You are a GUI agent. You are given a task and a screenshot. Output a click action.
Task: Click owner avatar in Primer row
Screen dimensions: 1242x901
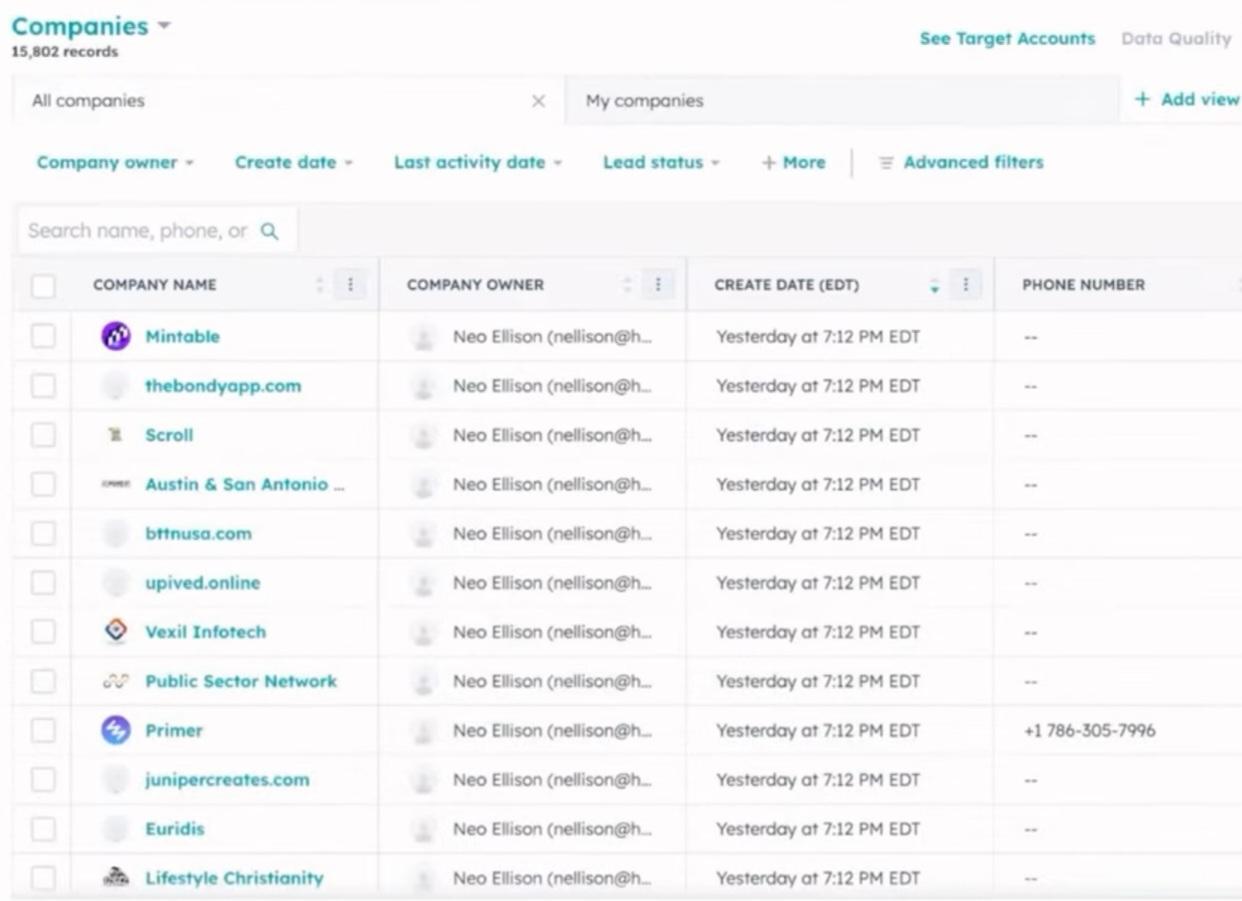point(423,731)
